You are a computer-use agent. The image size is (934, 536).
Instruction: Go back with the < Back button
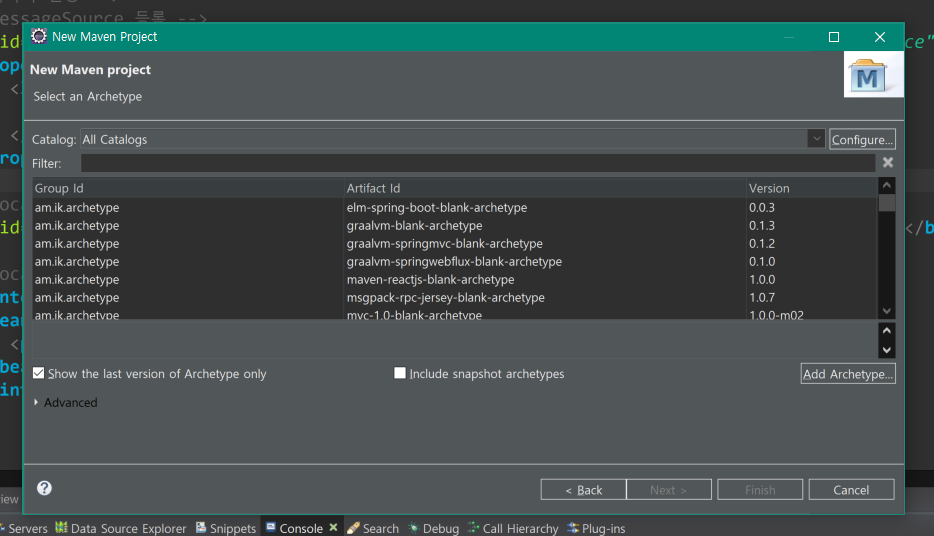tap(583, 490)
